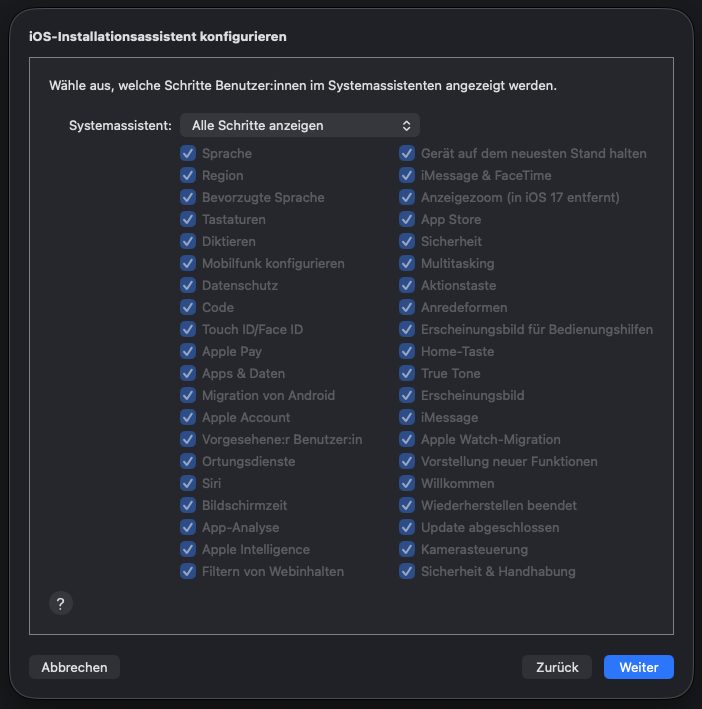Image resolution: width=702 pixels, height=709 pixels.
Task: Uncheck the Region checkbox
Action: (188, 175)
